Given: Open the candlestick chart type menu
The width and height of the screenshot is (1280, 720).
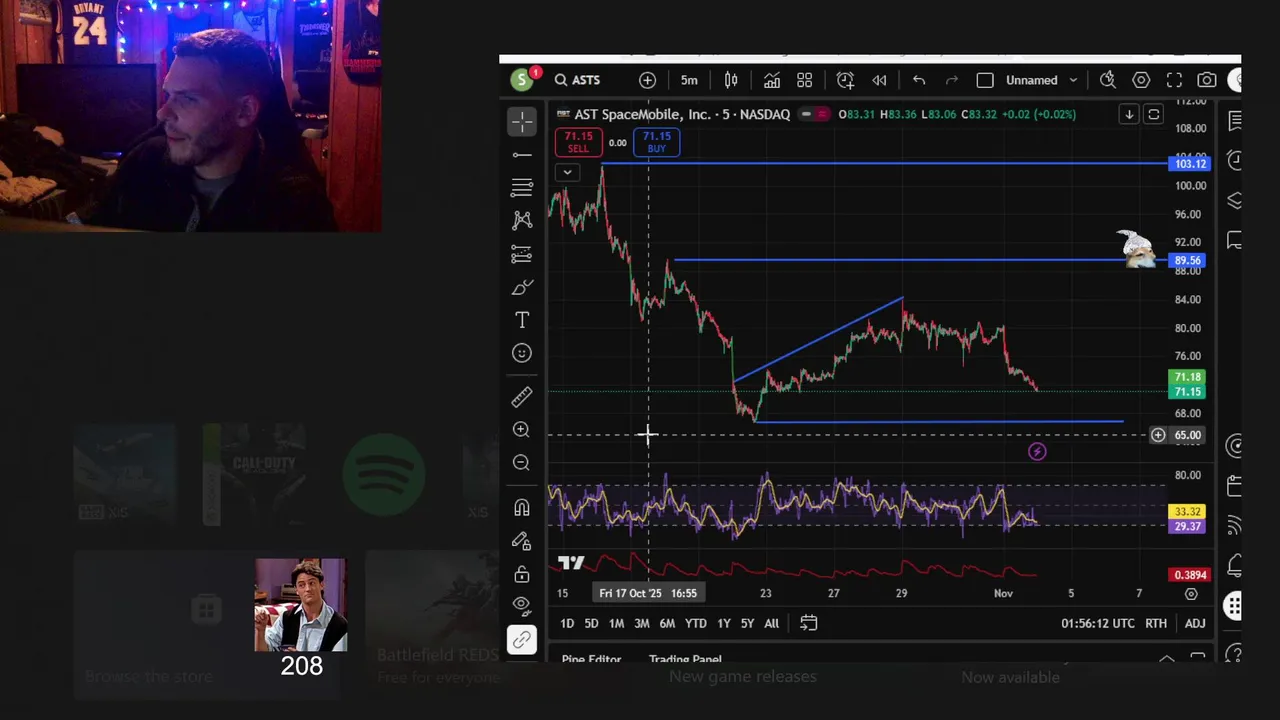Looking at the screenshot, I should coord(731,80).
